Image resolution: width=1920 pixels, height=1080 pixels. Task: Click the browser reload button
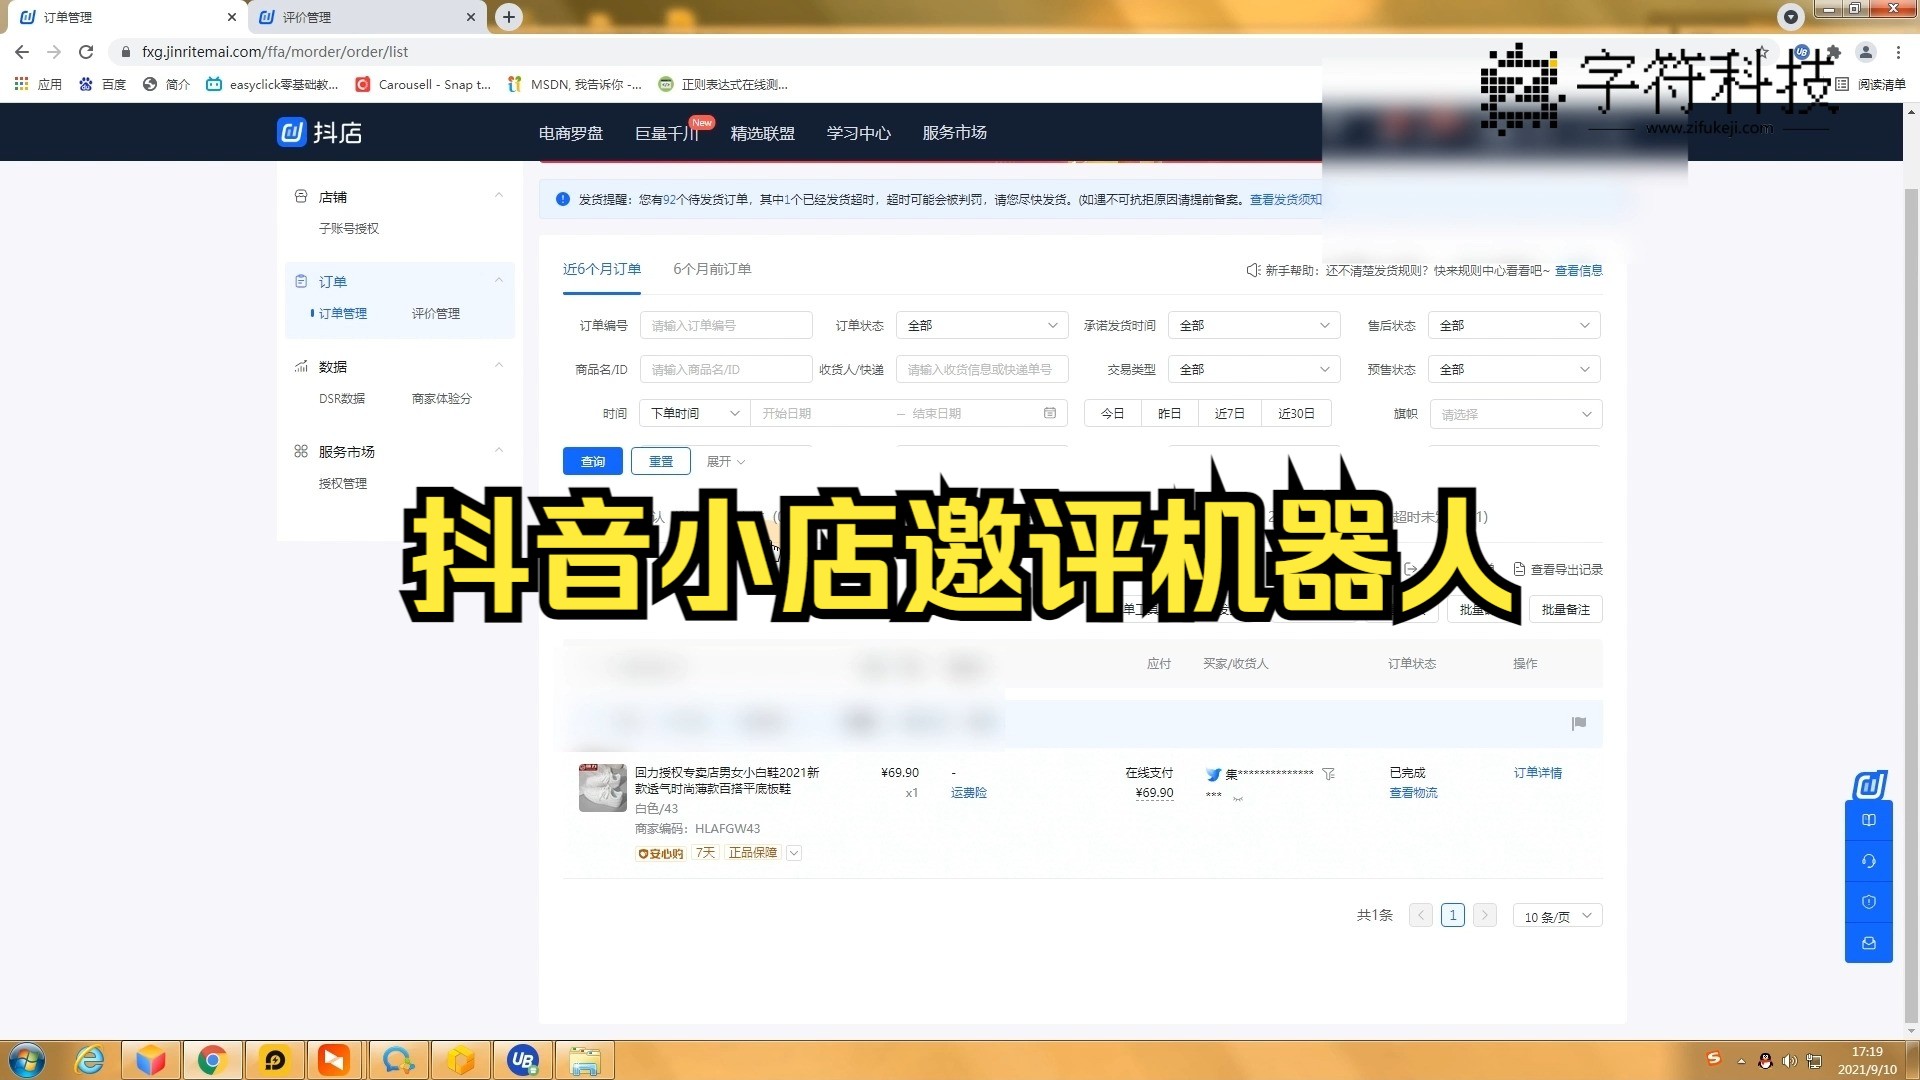86,52
